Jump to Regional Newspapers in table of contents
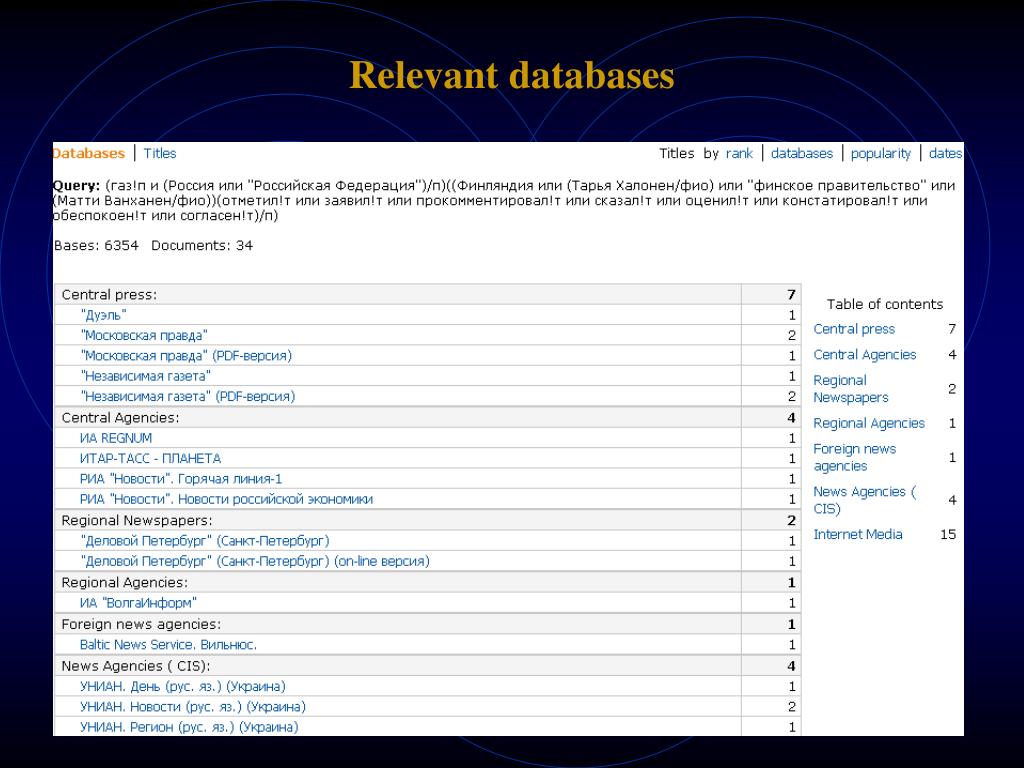 tap(850, 389)
